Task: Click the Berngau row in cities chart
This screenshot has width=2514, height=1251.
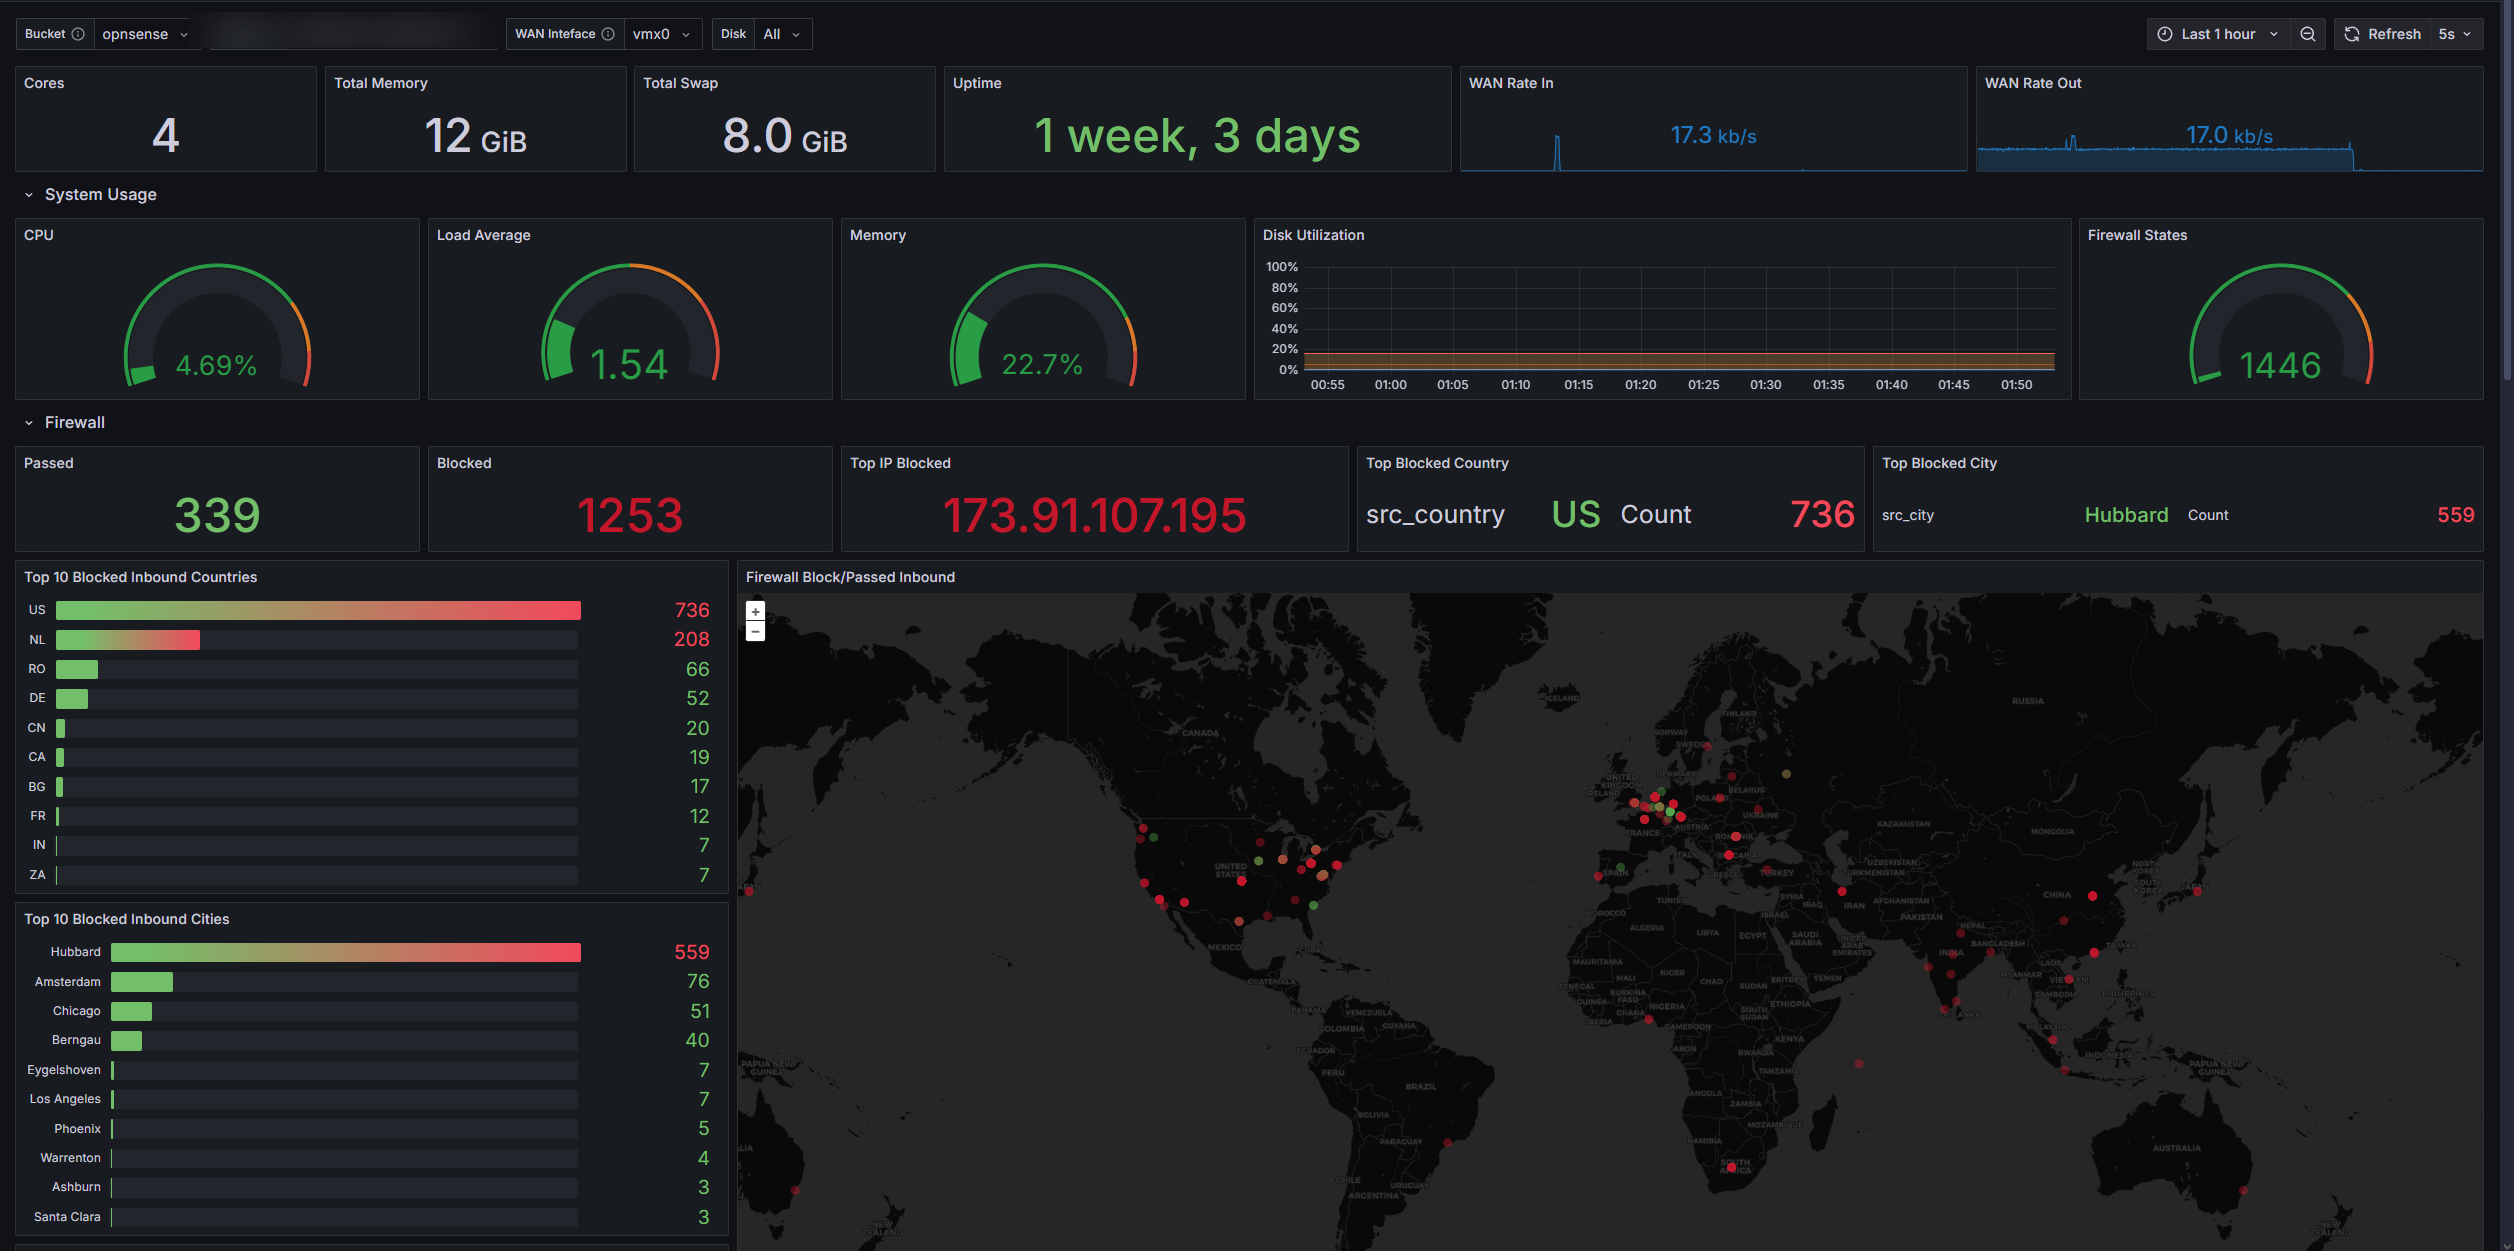Action: (x=368, y=1040)
